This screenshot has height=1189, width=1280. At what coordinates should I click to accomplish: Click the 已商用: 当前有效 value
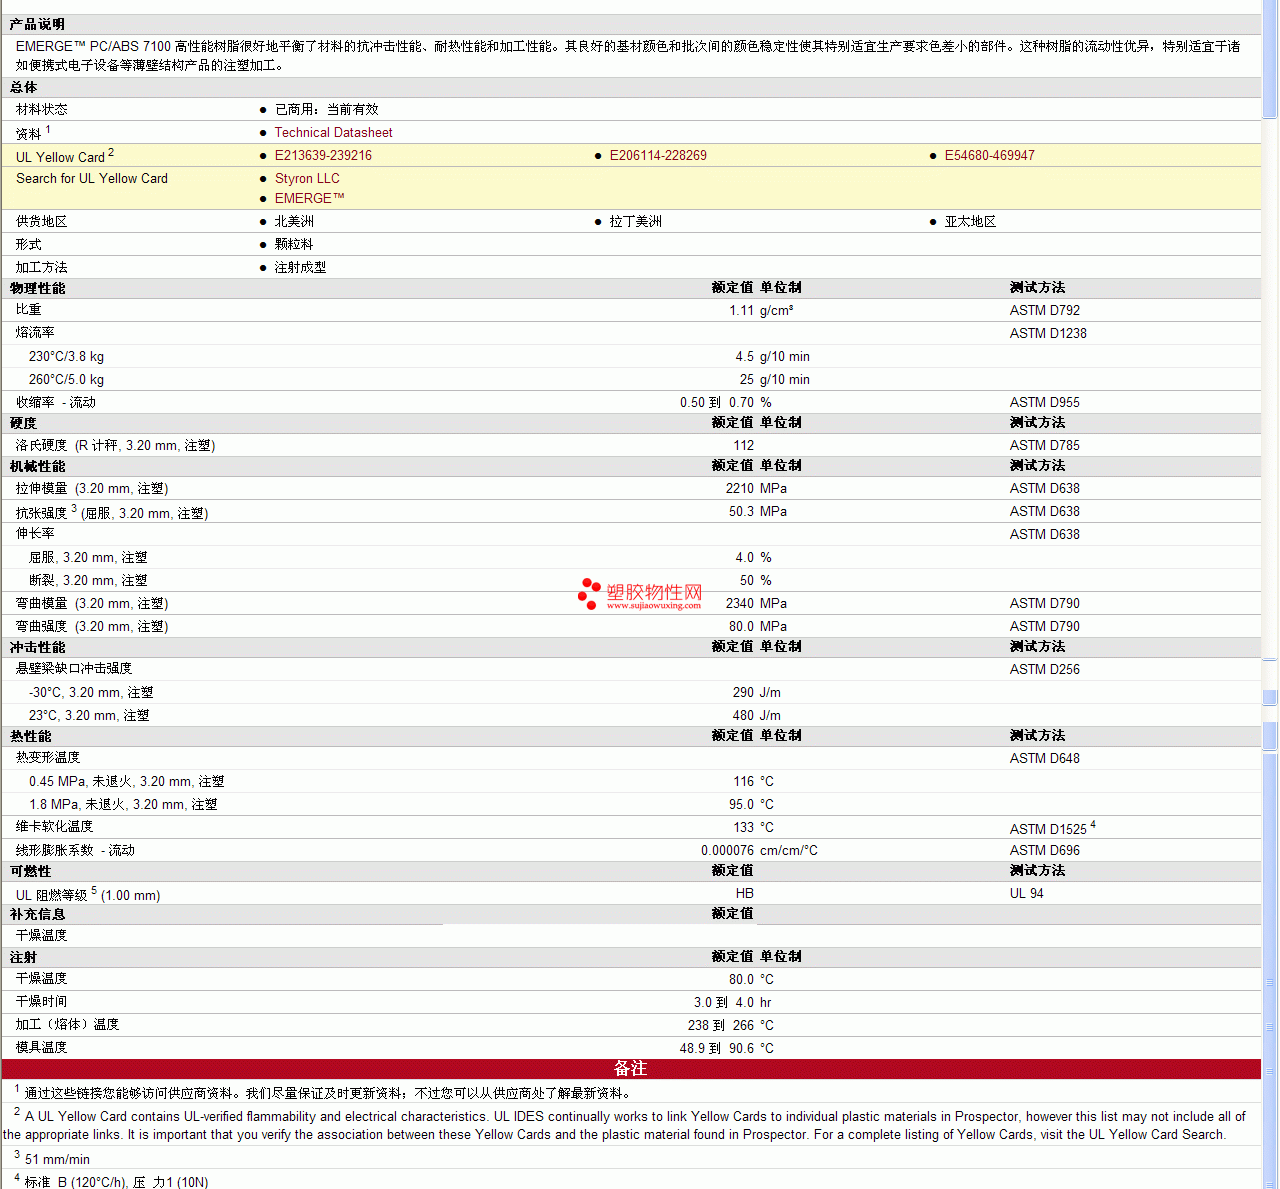326,109
